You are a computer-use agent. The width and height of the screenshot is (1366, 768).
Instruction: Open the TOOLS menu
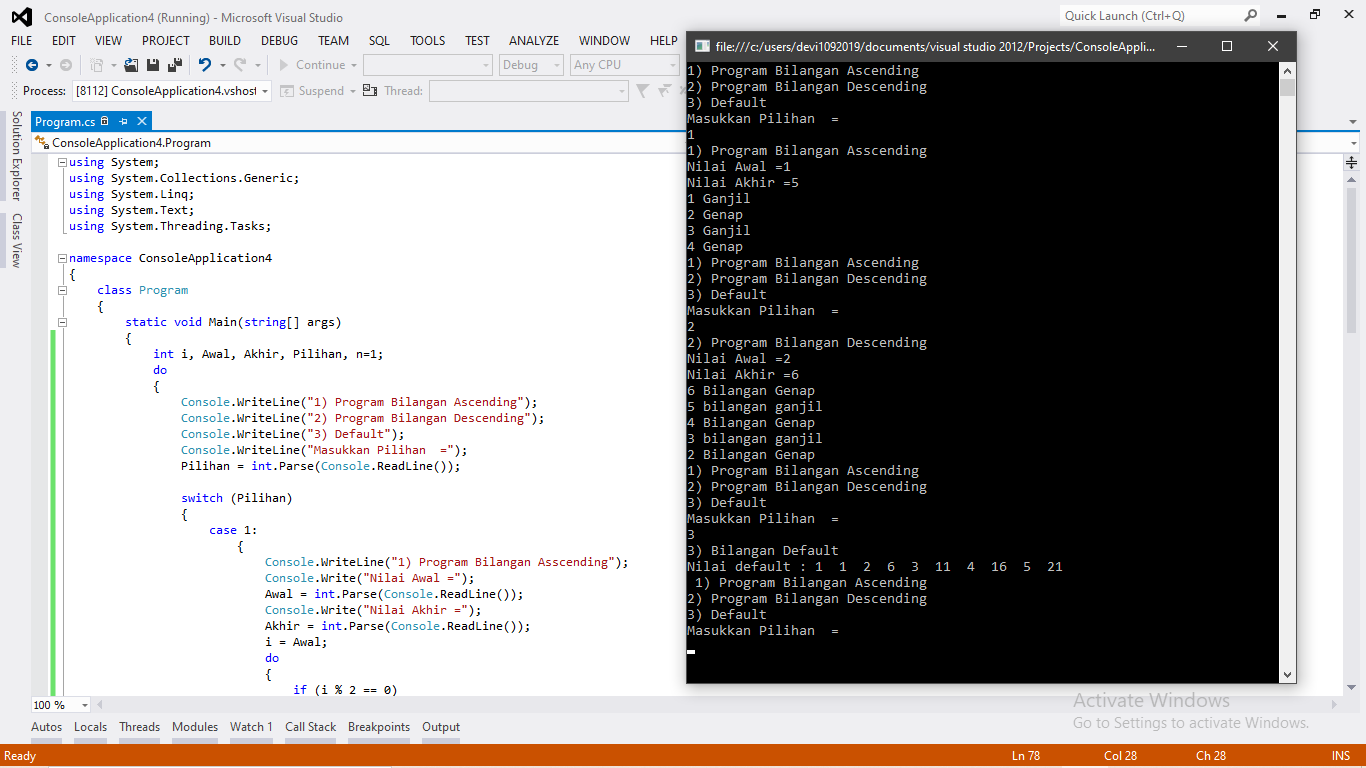pos(428,41)
